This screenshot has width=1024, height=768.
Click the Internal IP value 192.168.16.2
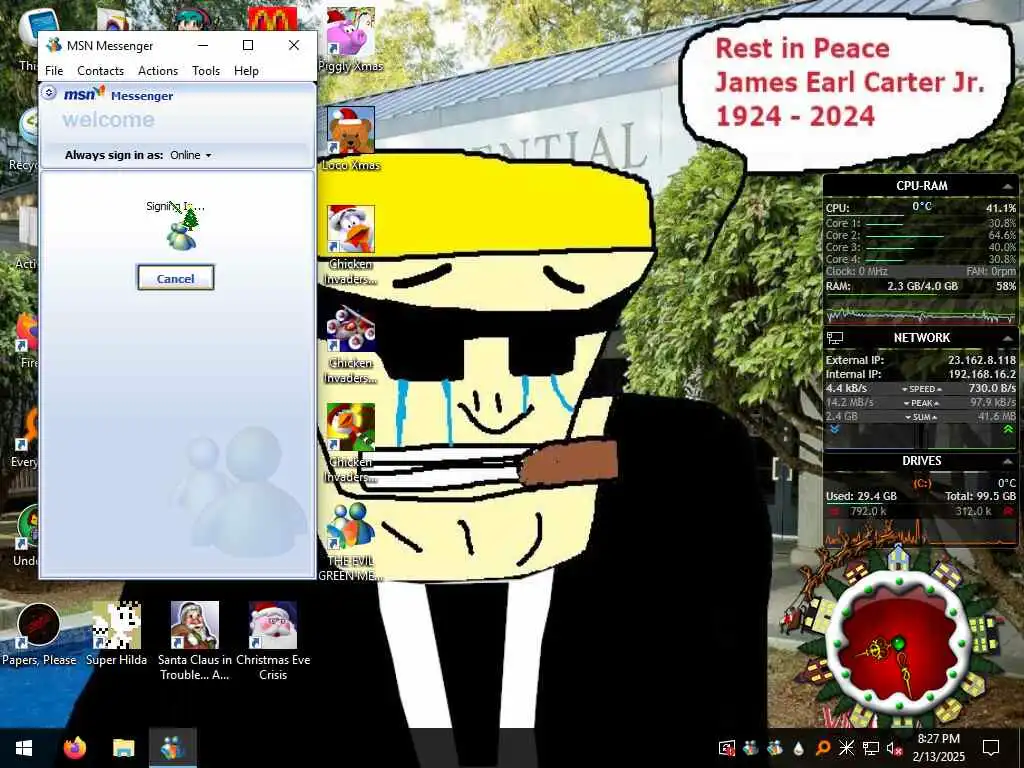pyautogui.click(x=982, y=374)
